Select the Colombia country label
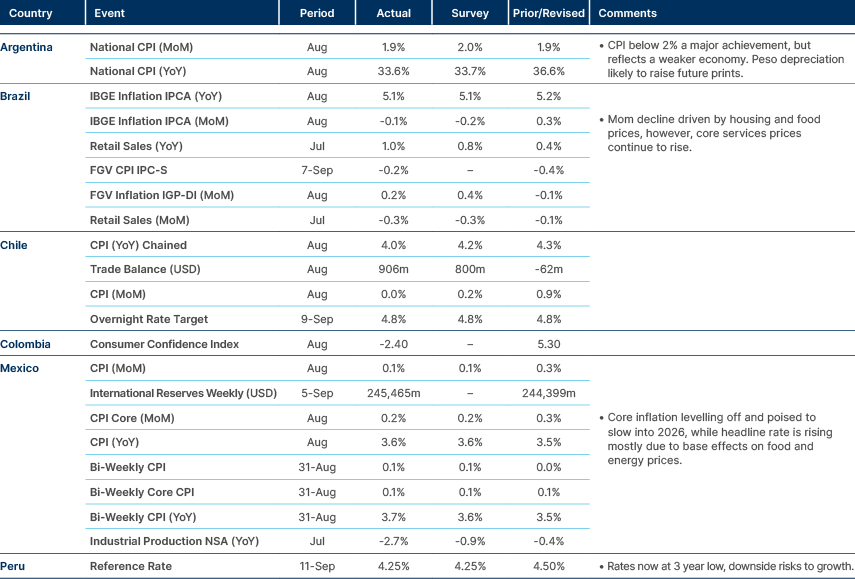 28,343
